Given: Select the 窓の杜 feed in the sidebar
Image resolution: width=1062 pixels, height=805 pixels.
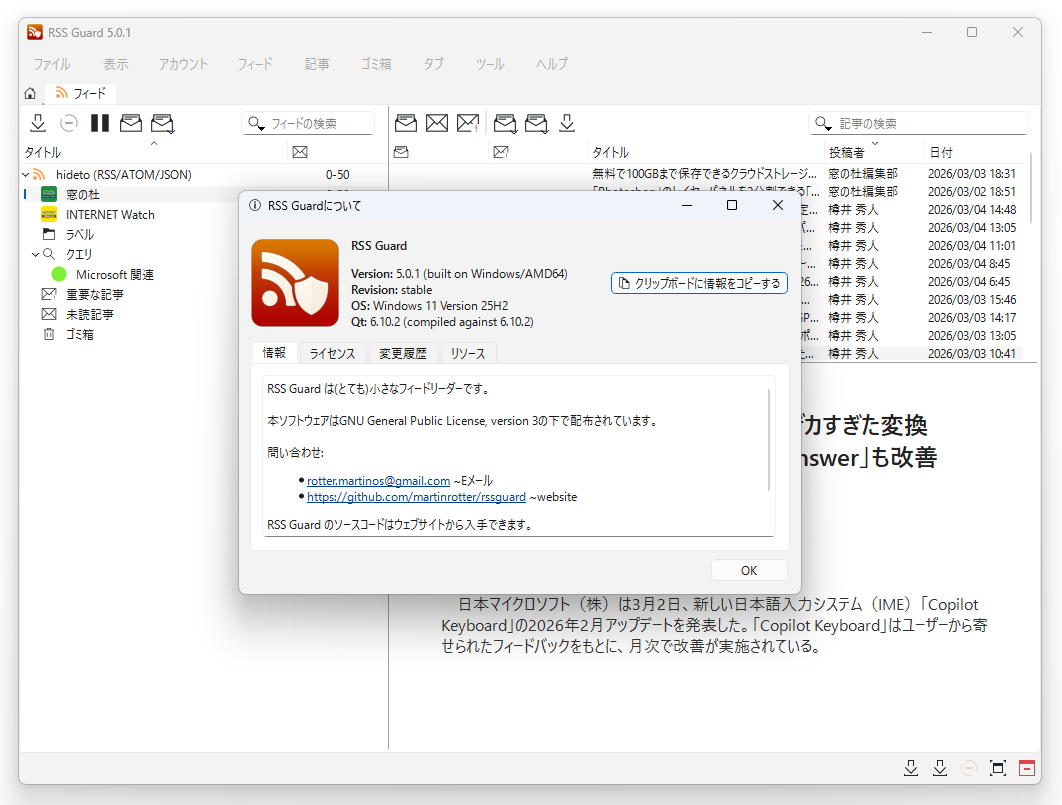Looking at the screenshot, I should point(80,194).
